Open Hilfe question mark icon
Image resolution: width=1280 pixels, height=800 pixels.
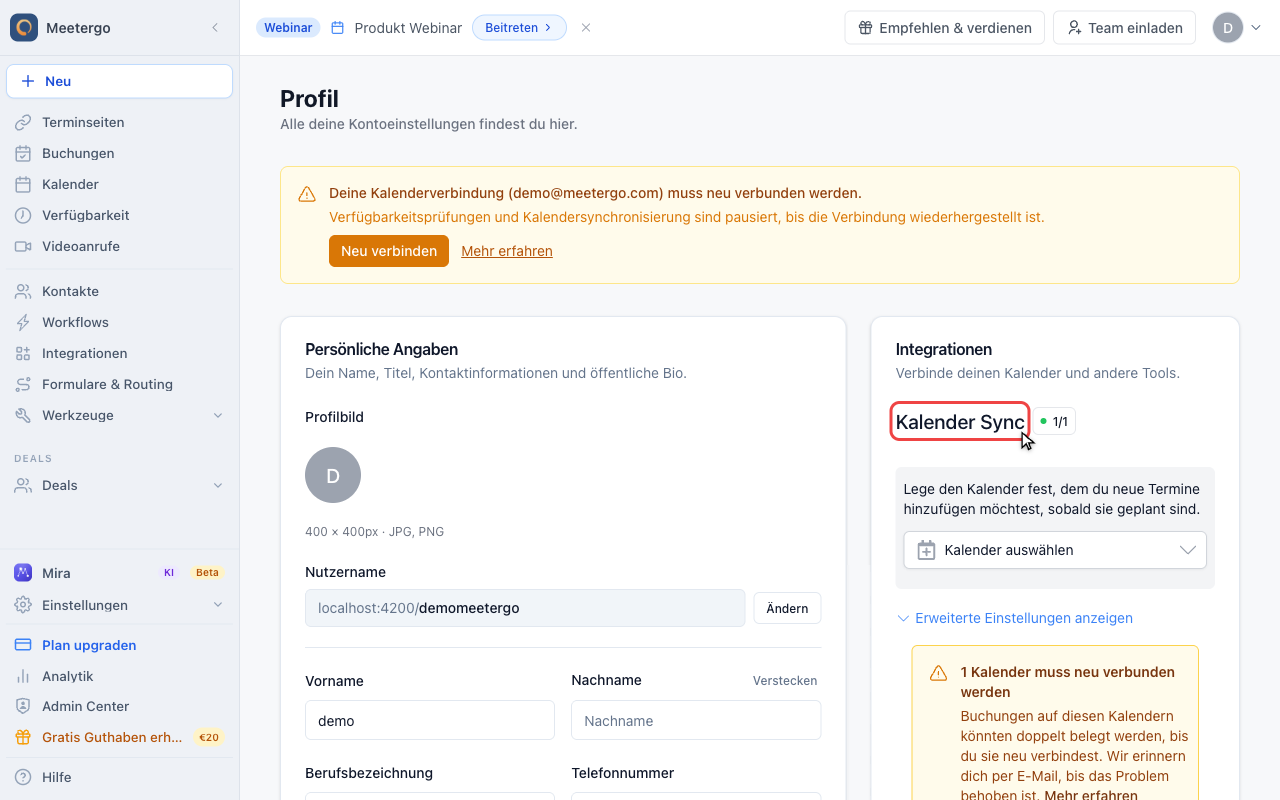(23, 777)
